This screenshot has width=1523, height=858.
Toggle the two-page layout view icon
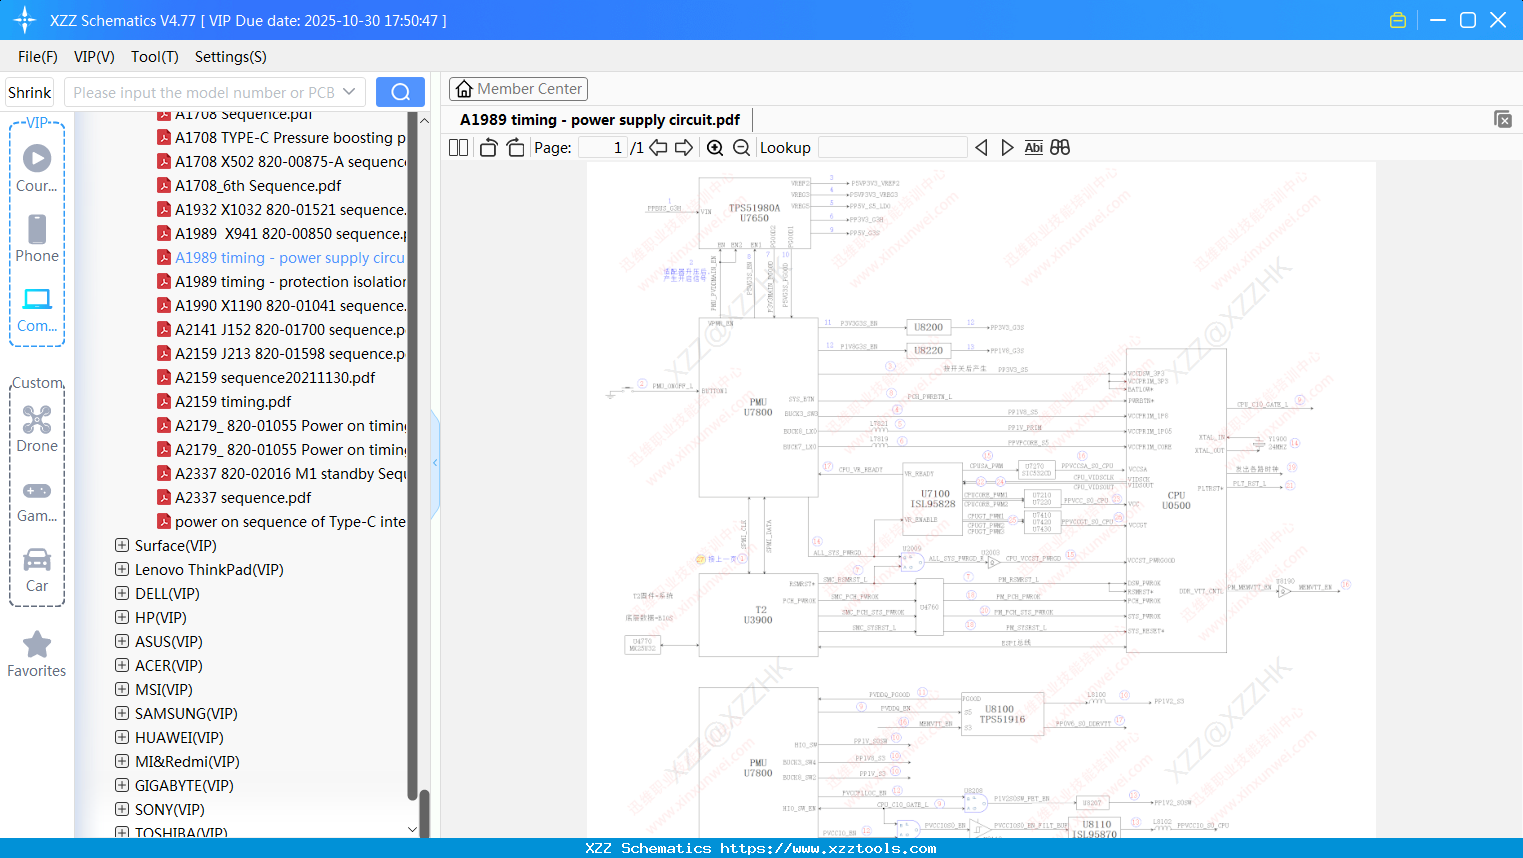(458, 148)
